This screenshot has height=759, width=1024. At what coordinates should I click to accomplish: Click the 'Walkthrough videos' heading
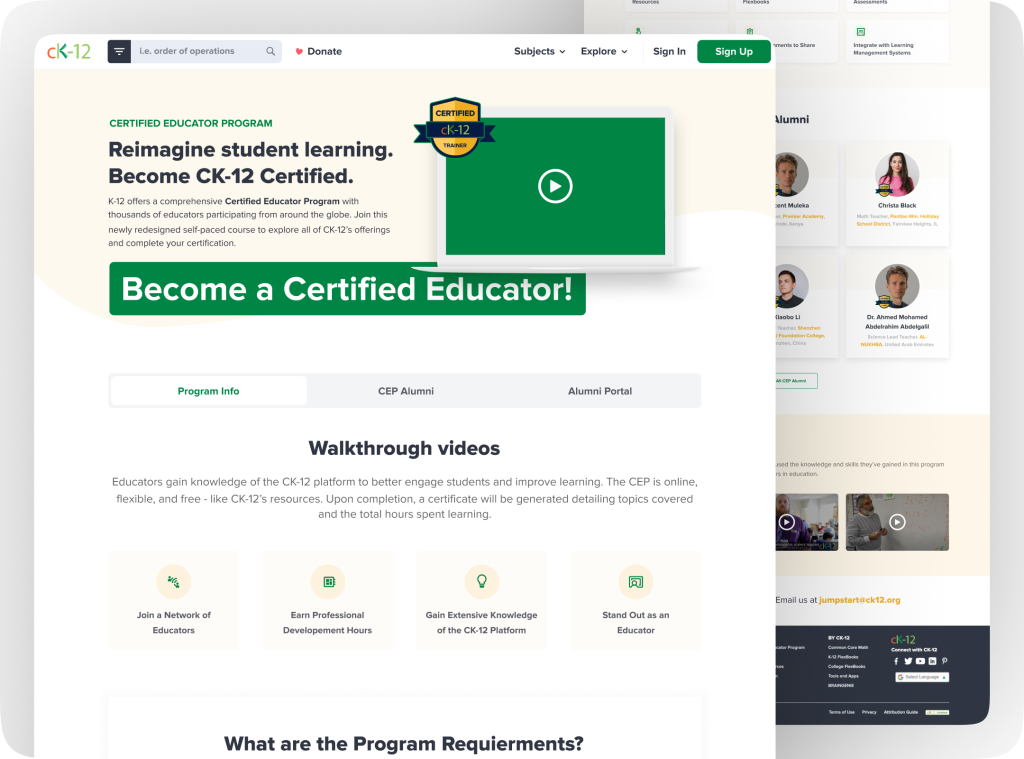click(x=404, y=448)
